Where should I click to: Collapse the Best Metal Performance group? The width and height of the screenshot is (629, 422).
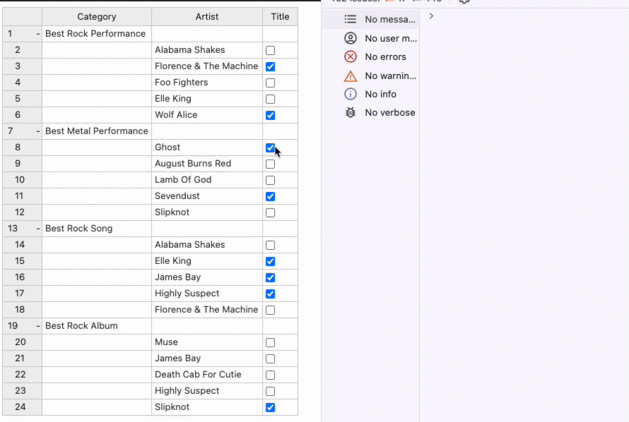pos(38,132)
